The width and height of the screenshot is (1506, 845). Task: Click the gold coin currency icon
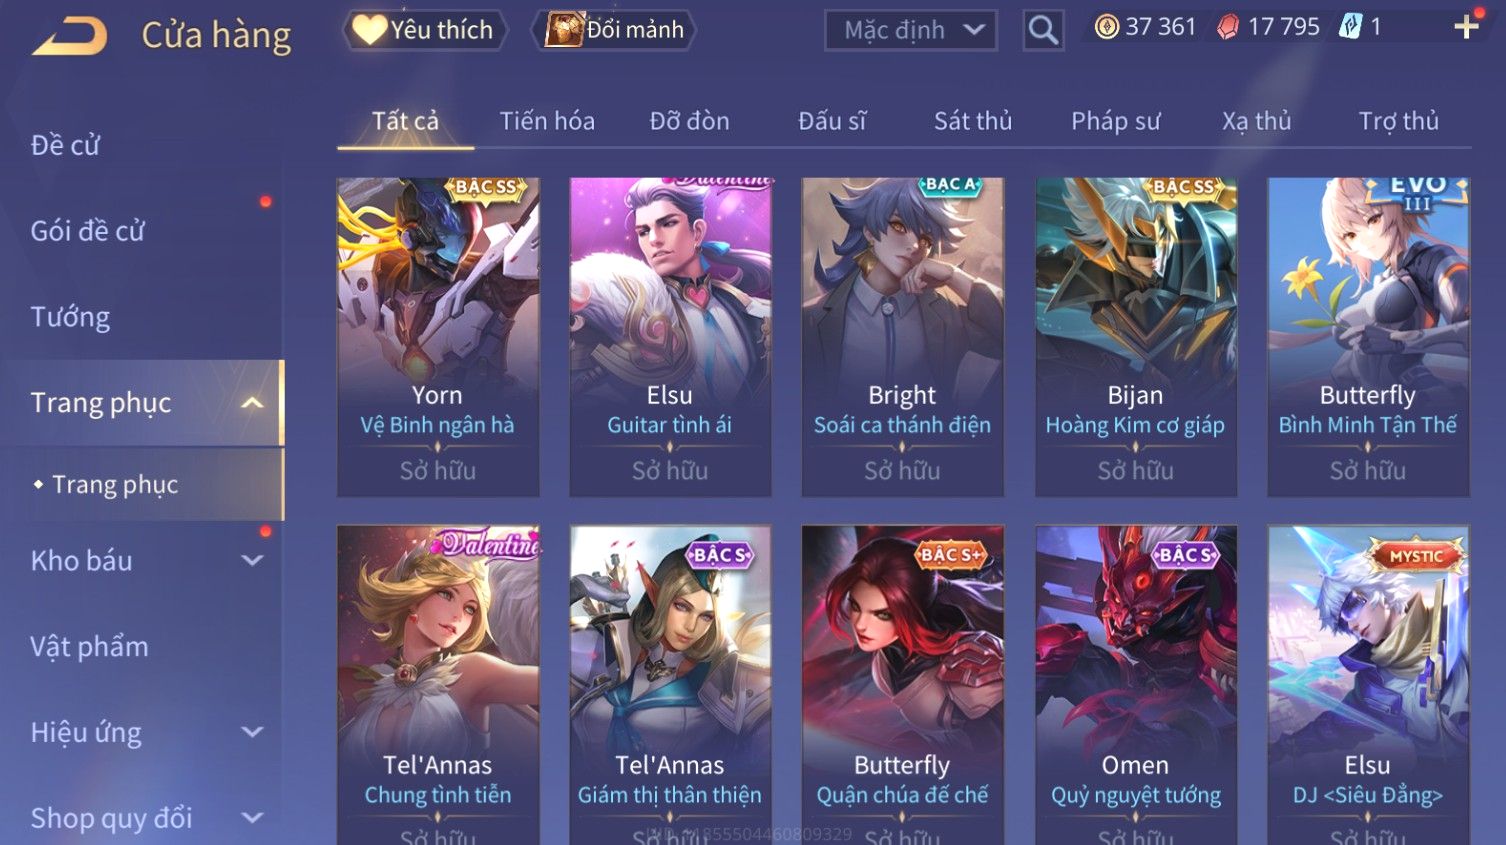(x=1107, y=27)
